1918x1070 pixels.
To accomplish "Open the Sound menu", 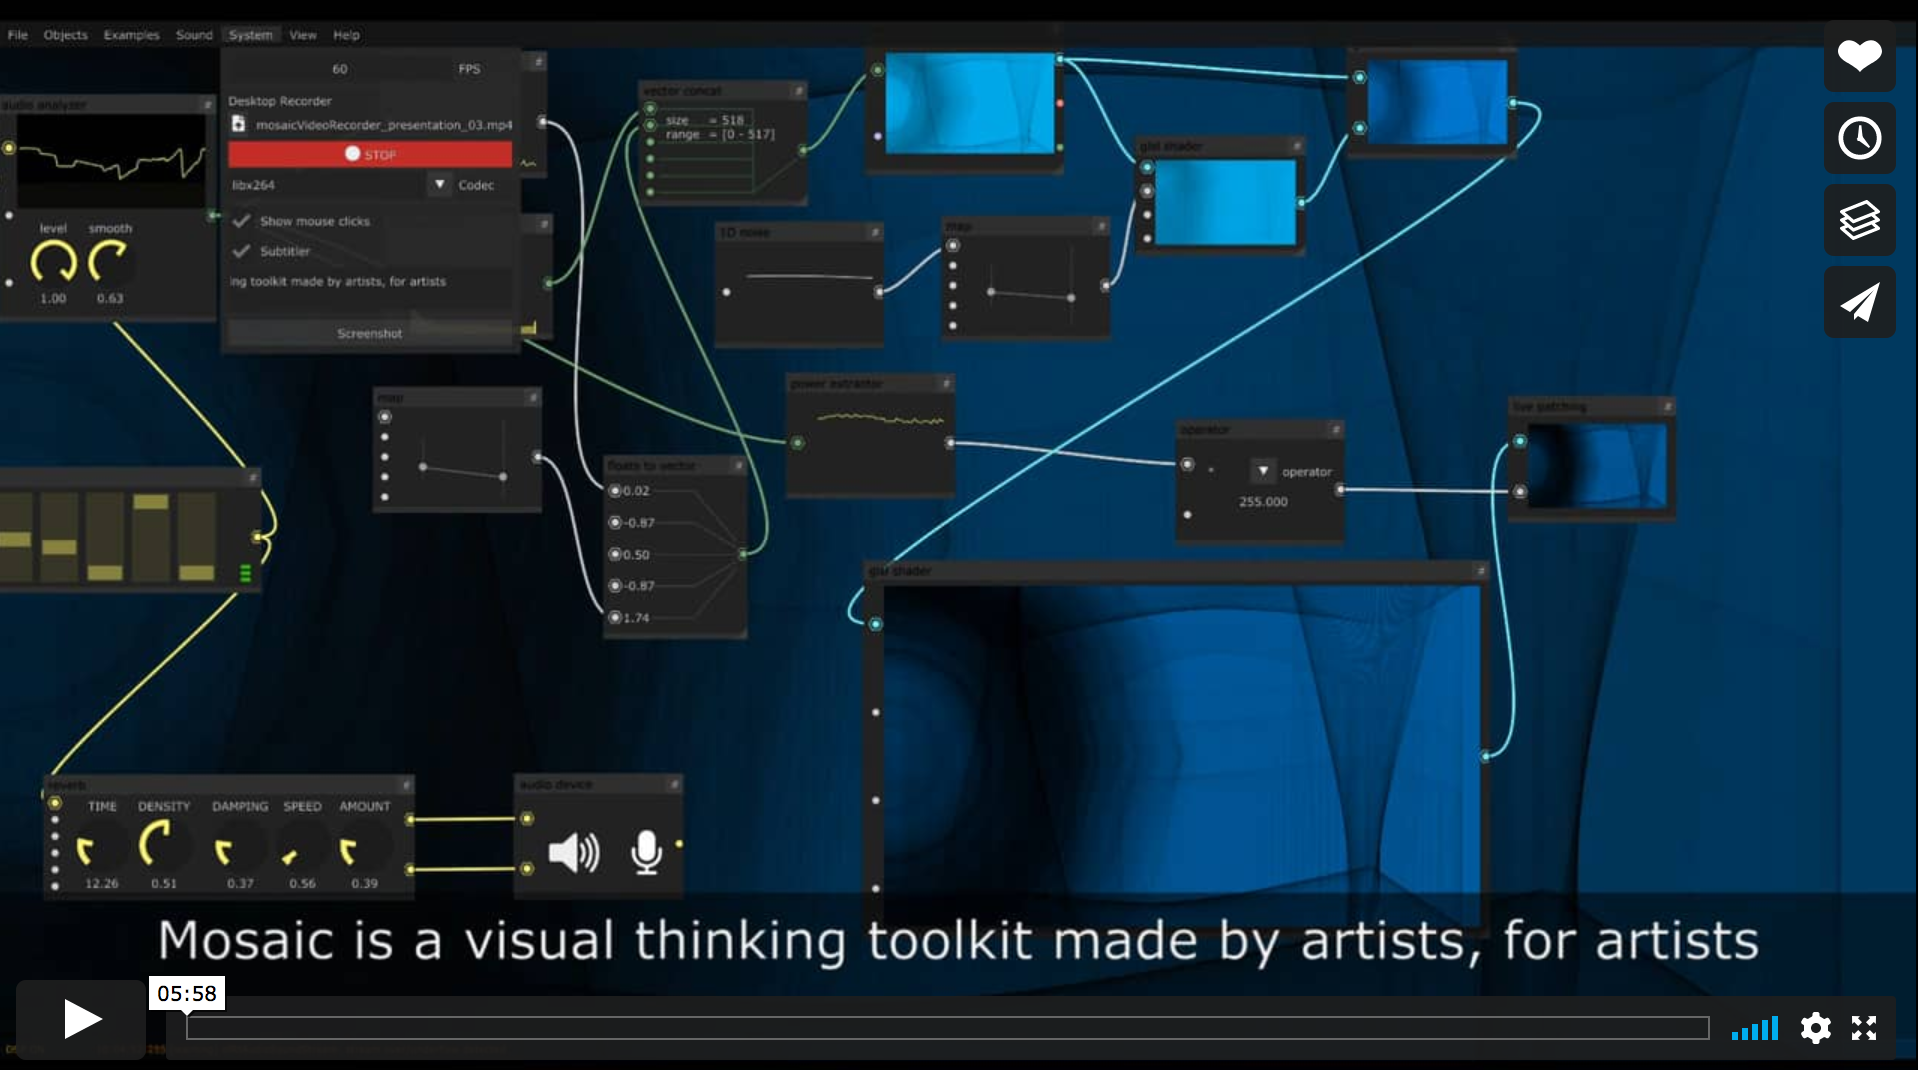I will coord(195,35).
